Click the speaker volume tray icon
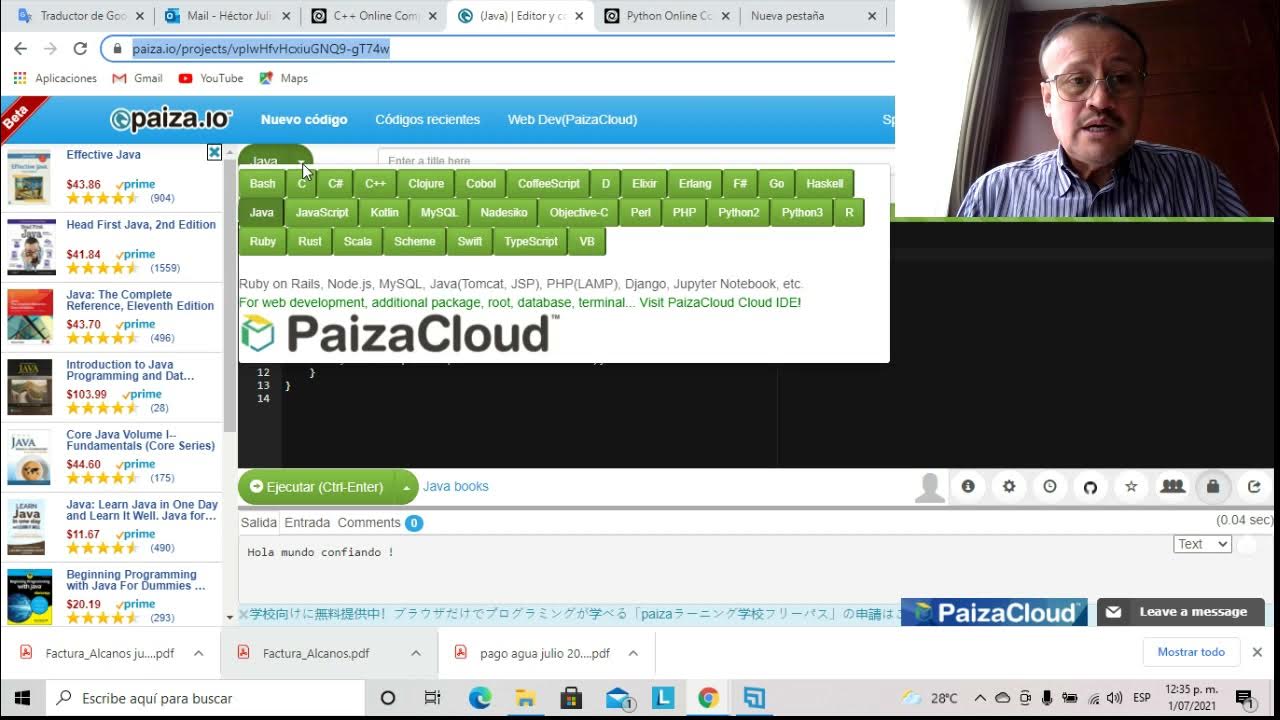Viewport: 1280px width, 720px height. [1115, 698]
